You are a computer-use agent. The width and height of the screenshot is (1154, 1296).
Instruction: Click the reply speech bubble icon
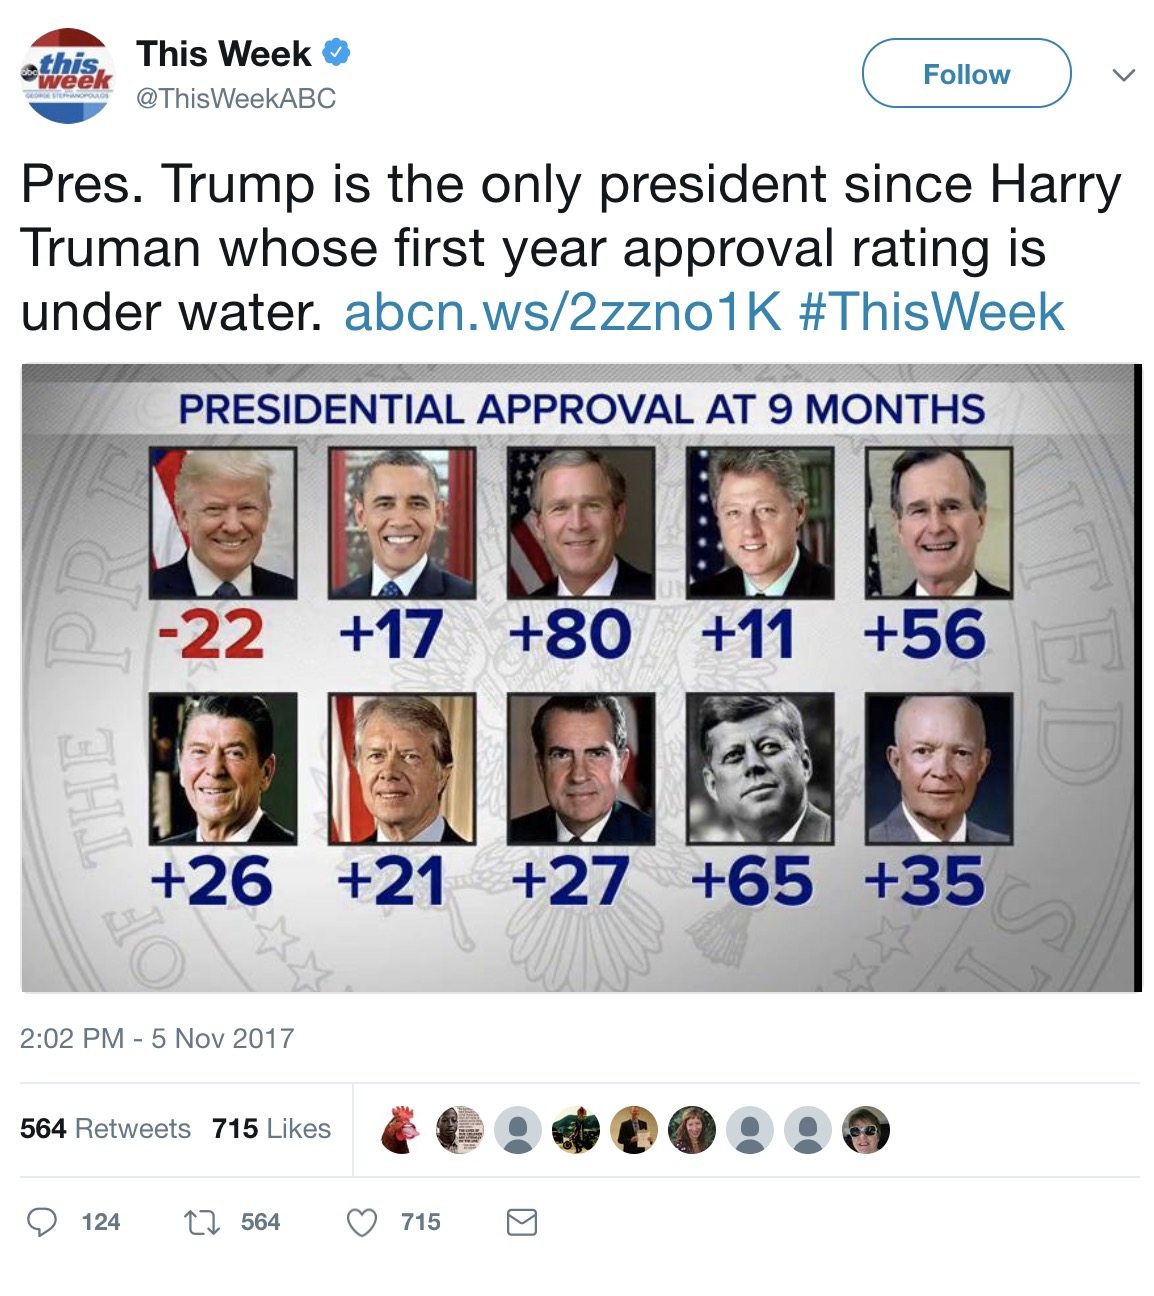click(41, 1222)
